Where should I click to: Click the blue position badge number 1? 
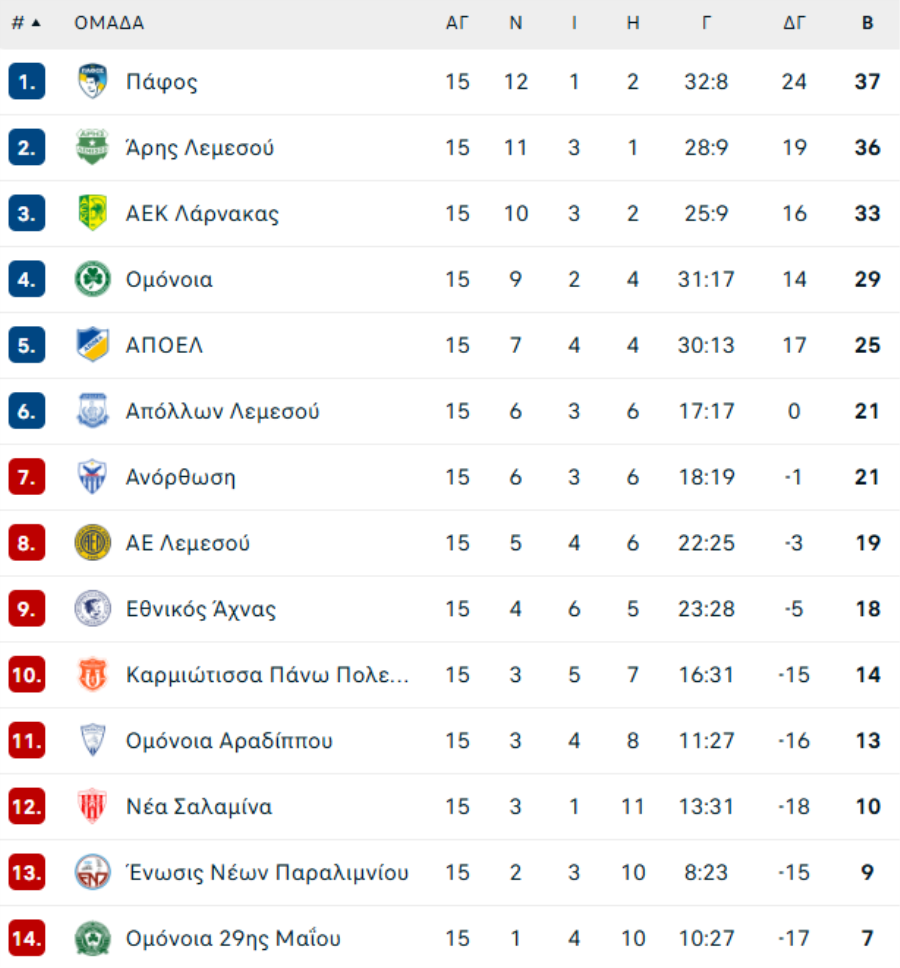pos(27,81)
